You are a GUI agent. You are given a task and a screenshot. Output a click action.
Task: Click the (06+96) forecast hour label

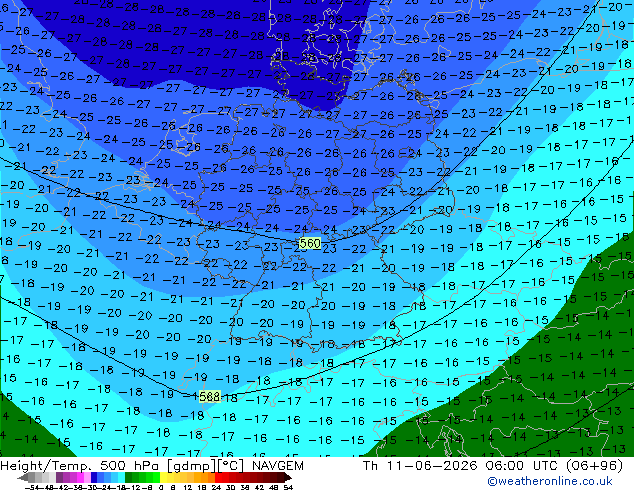click(x=594, y=466)
